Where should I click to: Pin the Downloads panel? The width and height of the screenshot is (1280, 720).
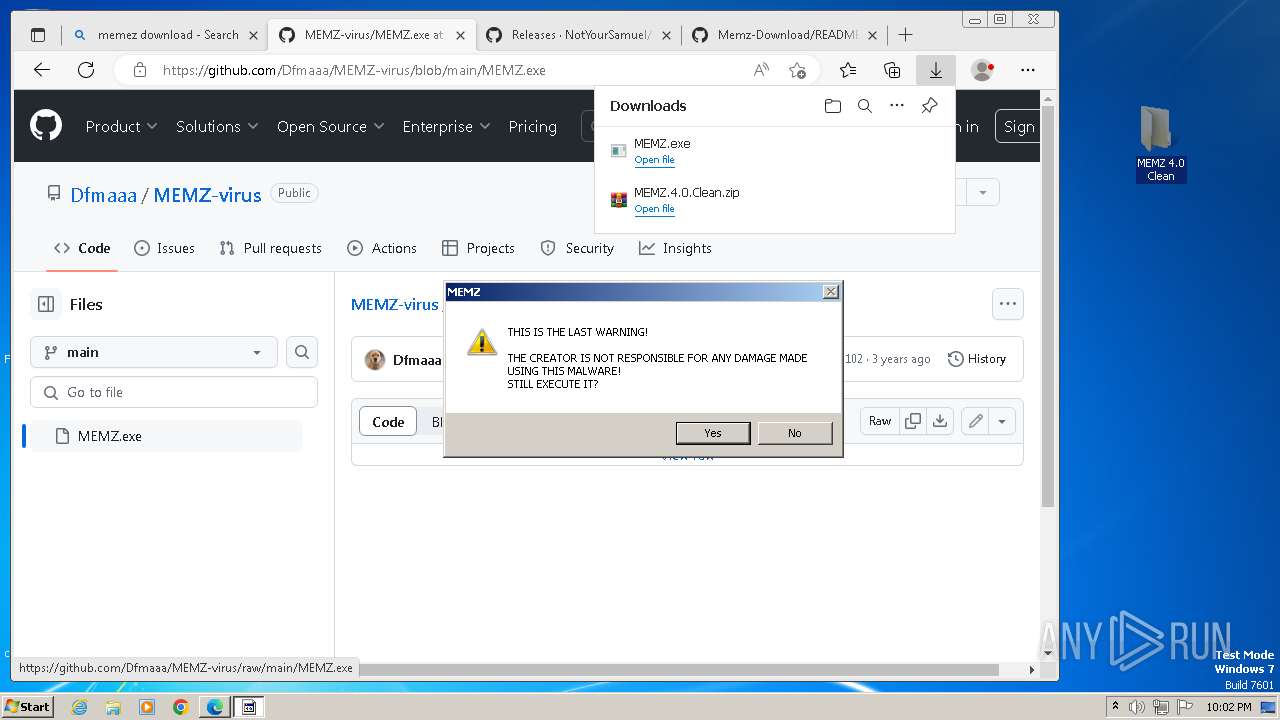[x=929, y=106]
